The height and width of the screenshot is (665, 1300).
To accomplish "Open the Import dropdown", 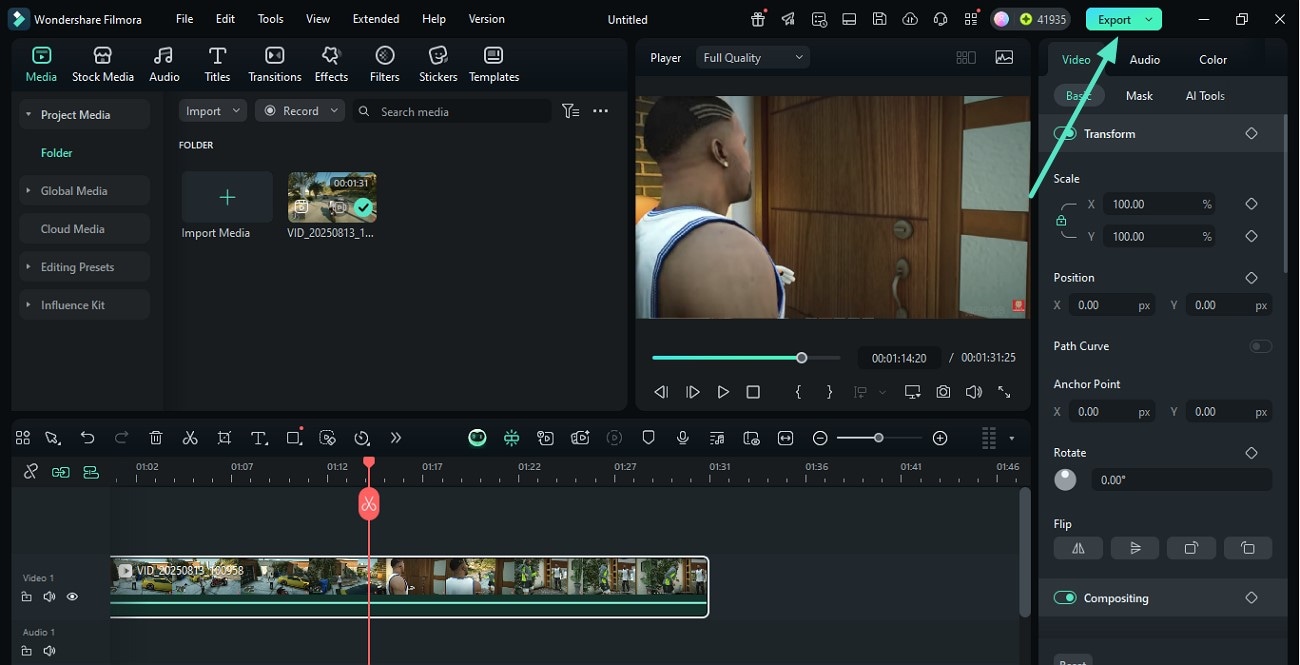I will tap(213, 111).
